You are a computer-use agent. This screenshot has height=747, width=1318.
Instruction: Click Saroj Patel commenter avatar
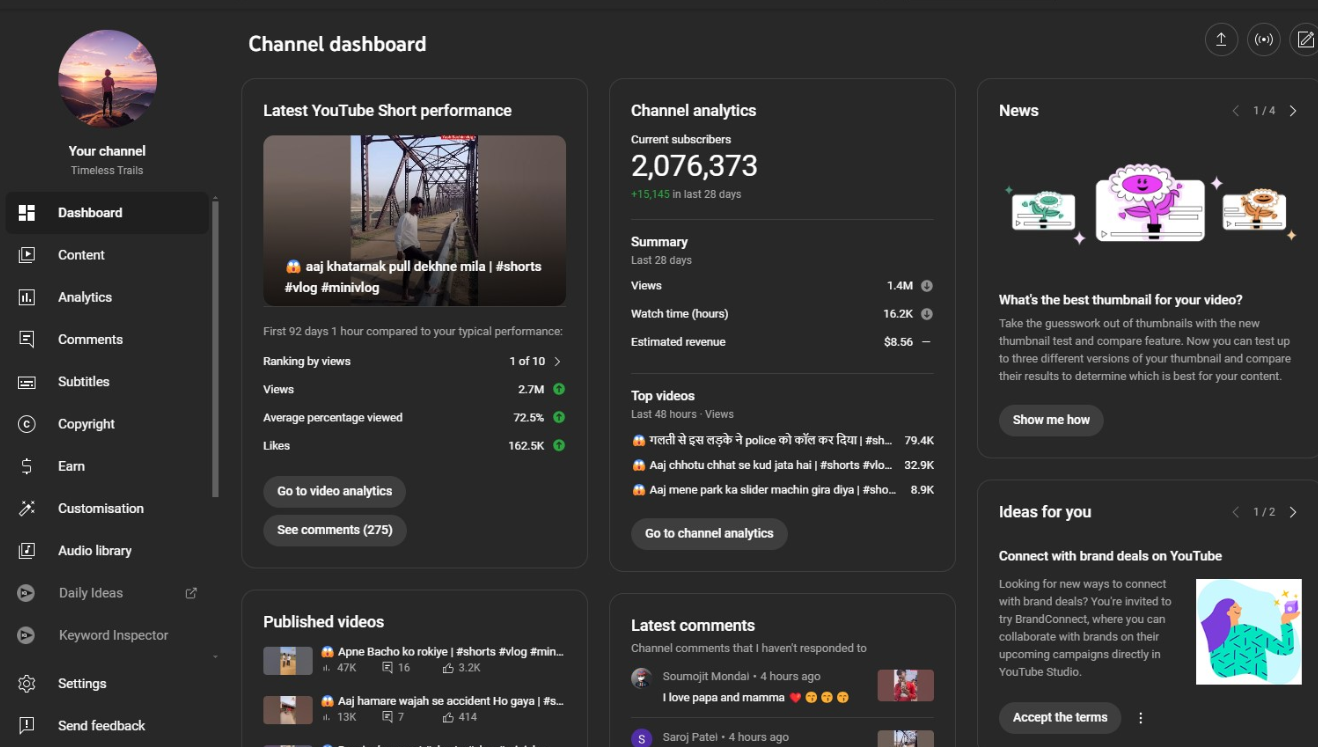click(x=642, y=738)
